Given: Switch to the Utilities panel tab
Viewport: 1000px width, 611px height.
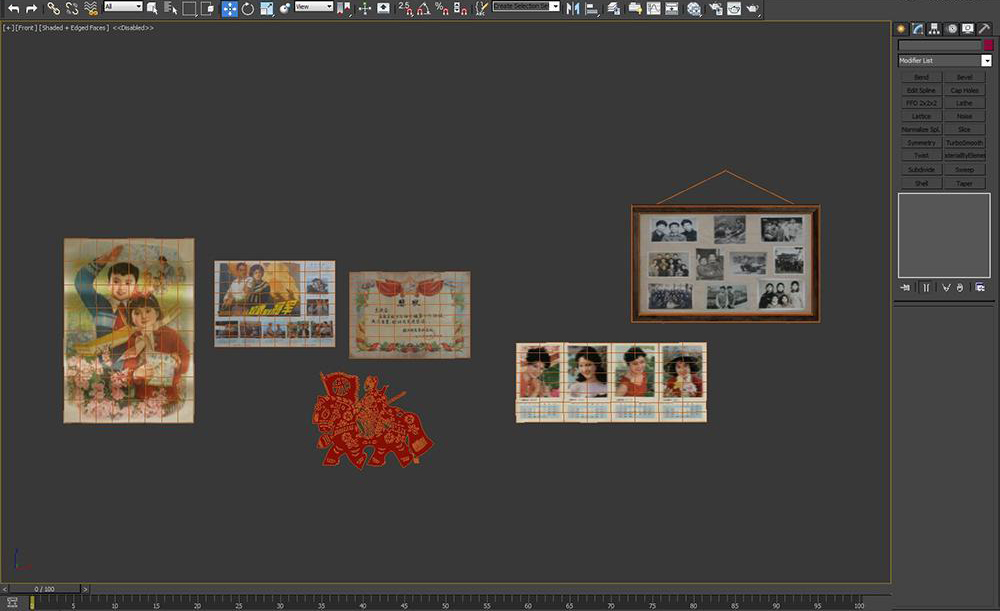Looking at the screenshot, I should 985,29.
